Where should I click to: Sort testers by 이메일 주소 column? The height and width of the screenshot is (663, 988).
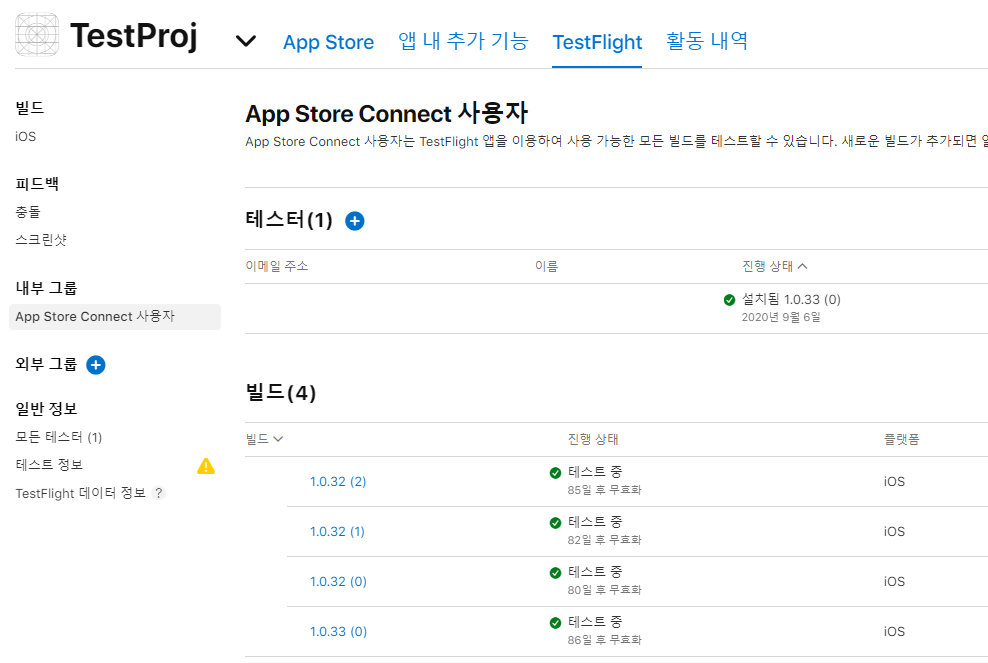coord(277,266)
